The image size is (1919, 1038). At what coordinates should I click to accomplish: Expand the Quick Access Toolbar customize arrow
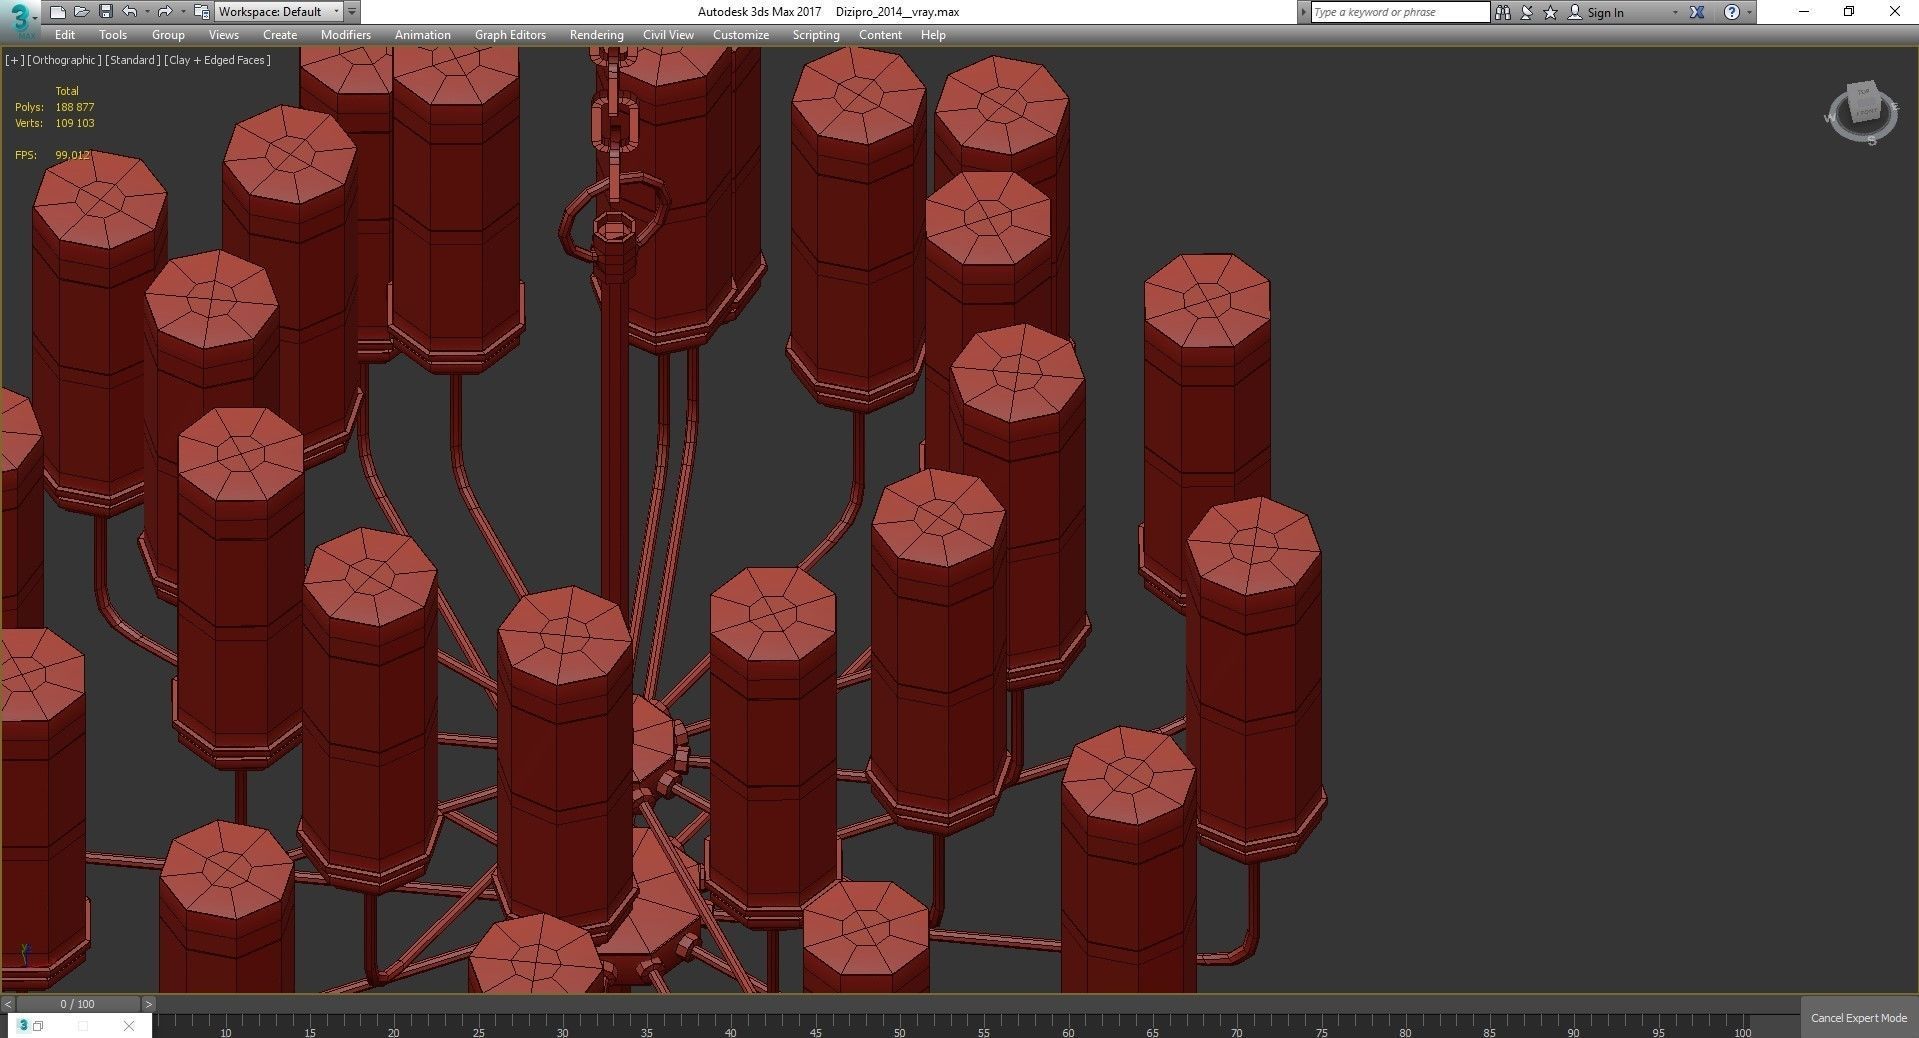point(352,12)
